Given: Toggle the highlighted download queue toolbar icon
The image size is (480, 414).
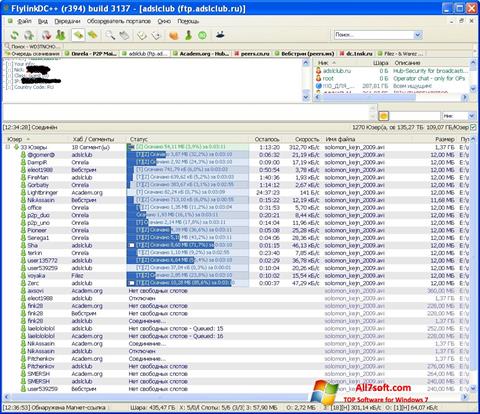Looking at the screenshot, I should point(78,35).
